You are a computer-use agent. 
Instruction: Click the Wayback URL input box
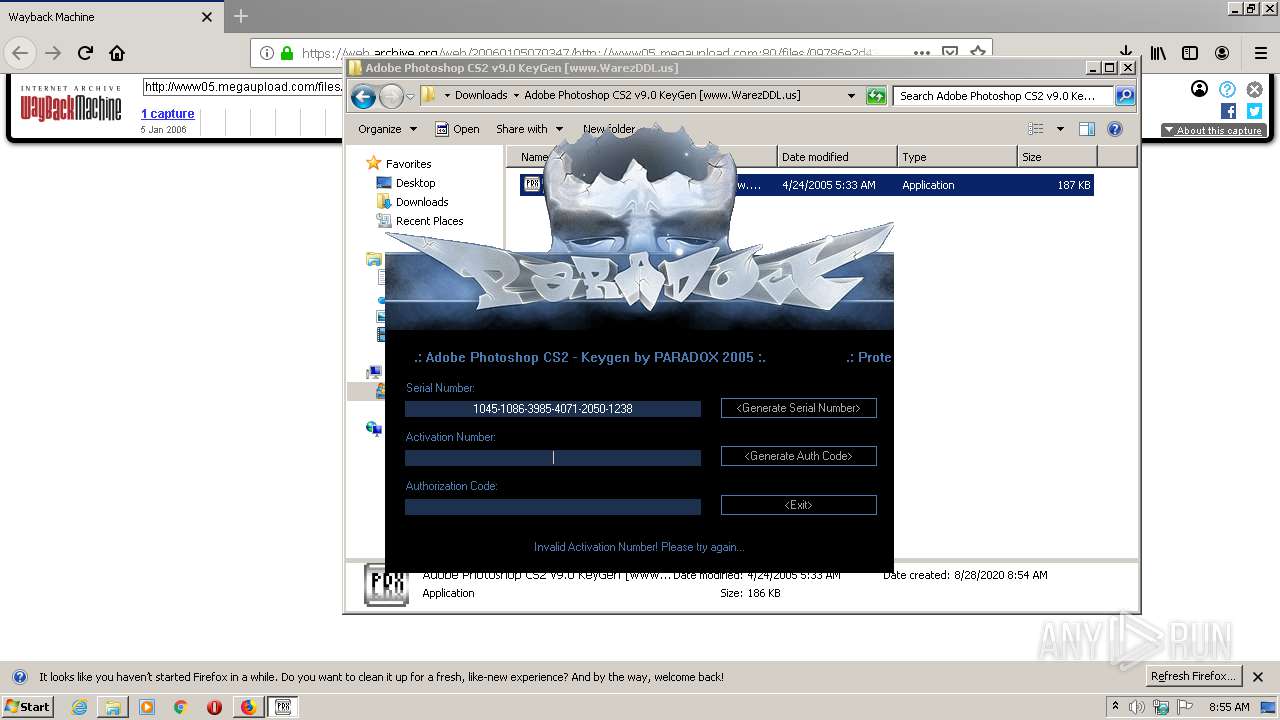243,87
